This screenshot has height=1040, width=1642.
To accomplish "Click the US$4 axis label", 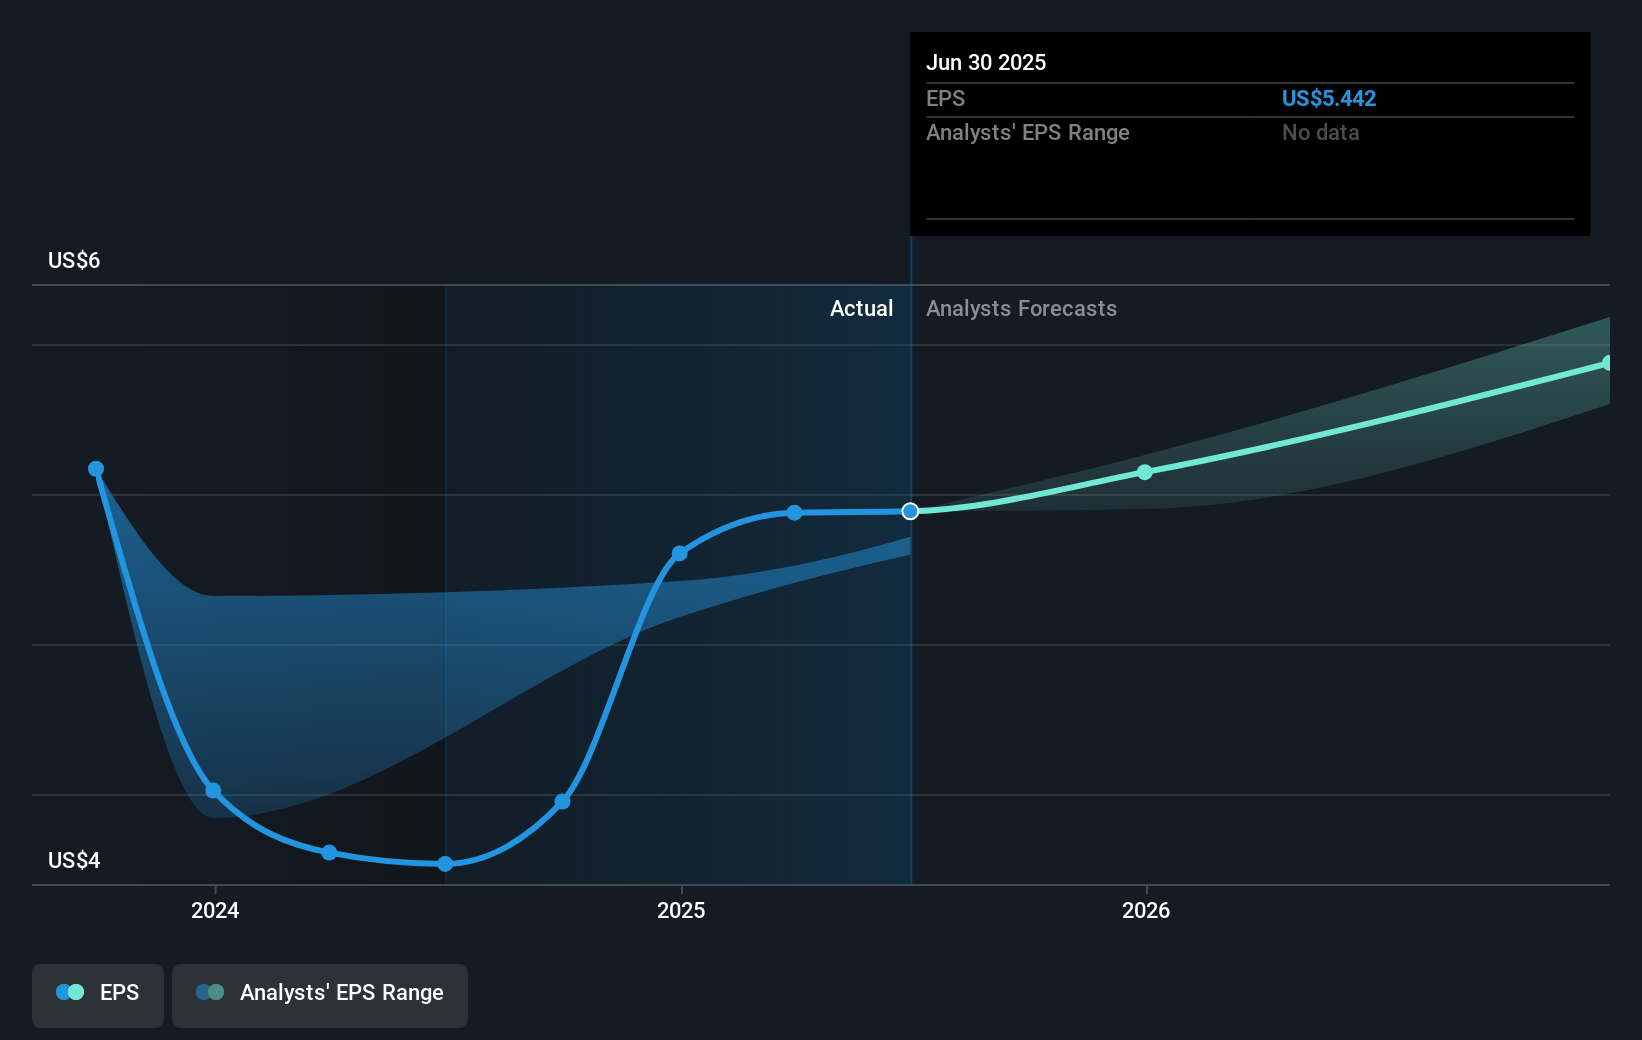I will coord(74,860).
